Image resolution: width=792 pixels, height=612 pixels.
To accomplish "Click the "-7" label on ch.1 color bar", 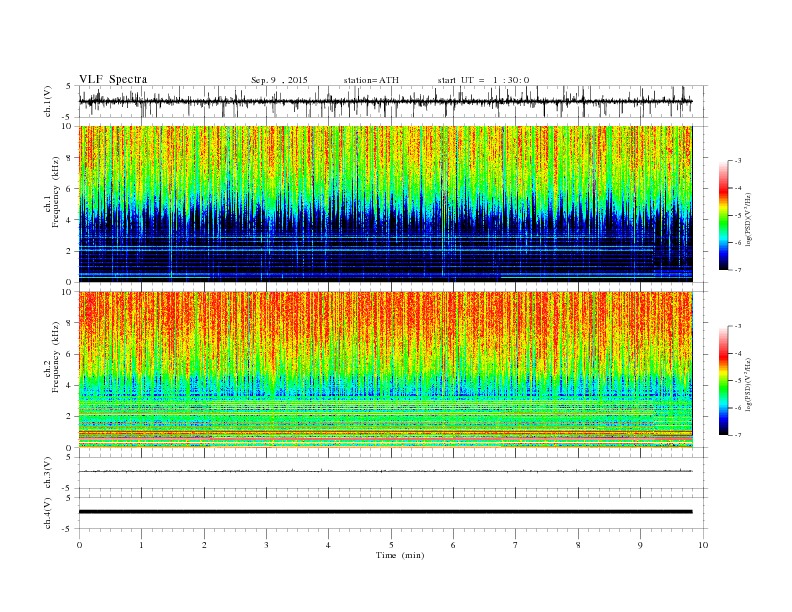I will point(737,270).
